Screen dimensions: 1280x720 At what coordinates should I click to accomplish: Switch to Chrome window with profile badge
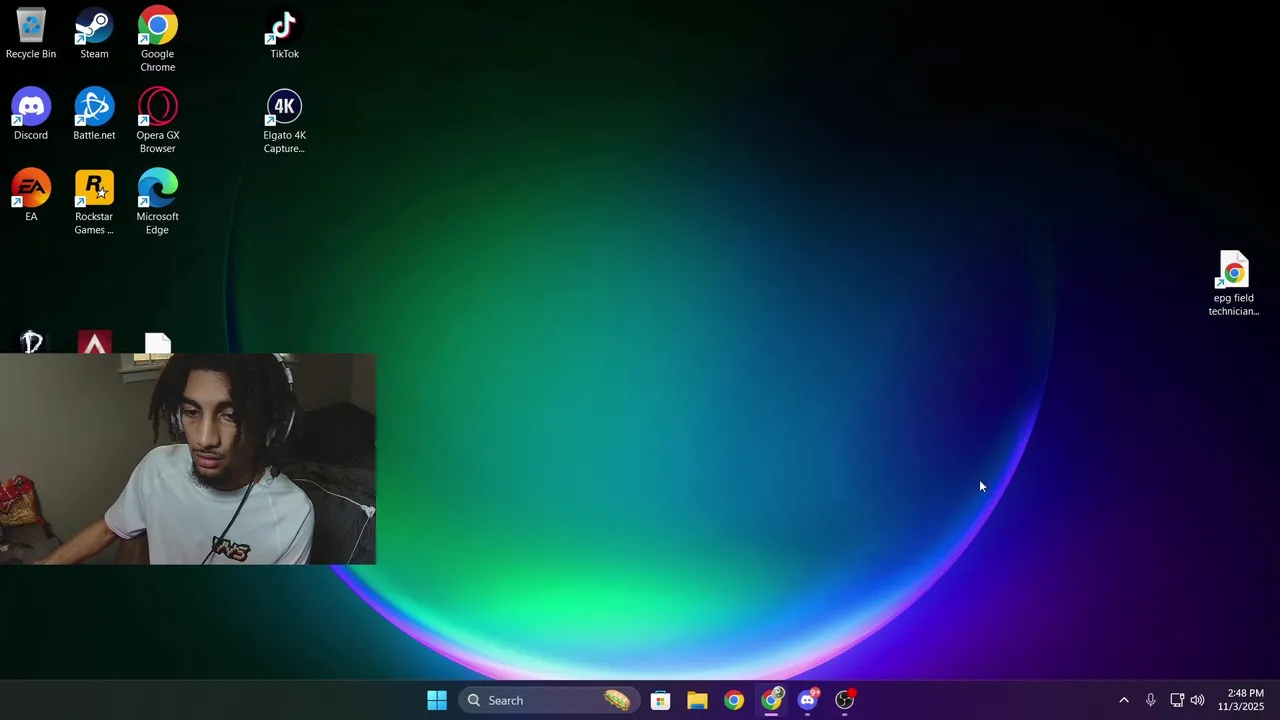pyautogui.click(x=771, y=700)
